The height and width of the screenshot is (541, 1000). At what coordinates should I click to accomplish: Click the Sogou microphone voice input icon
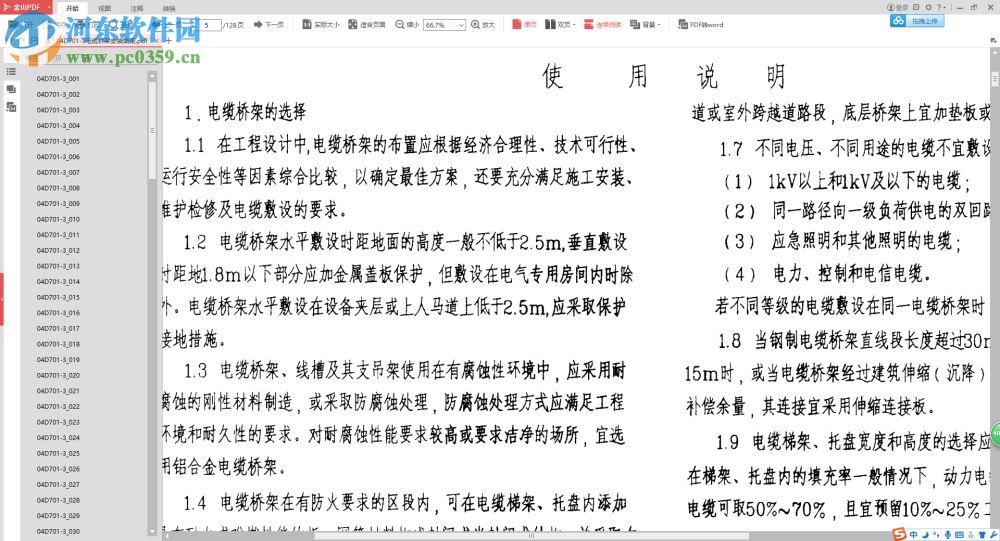948,535
